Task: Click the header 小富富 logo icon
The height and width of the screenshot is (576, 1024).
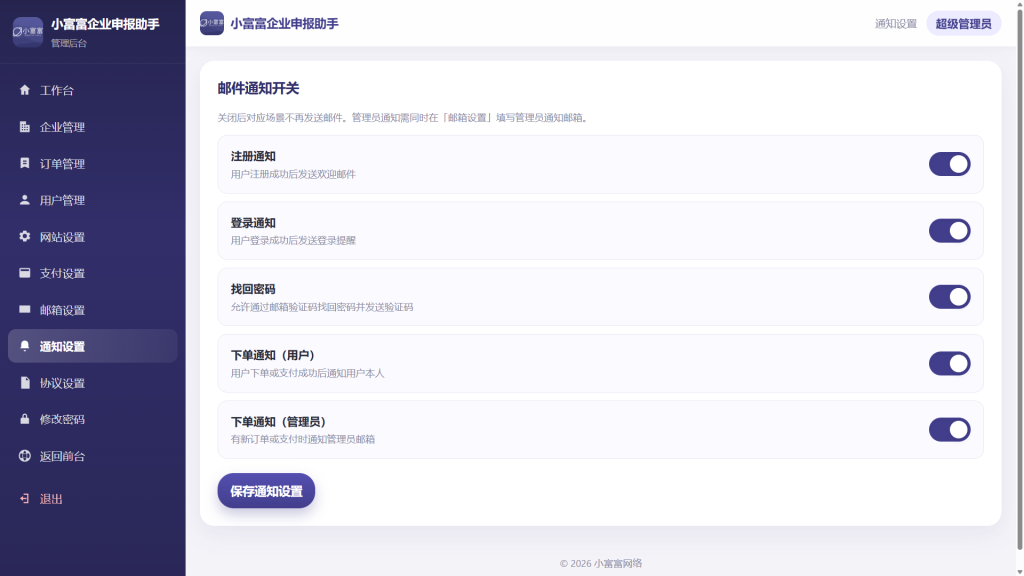Action: pyautogui.click(x=212, y=23)
